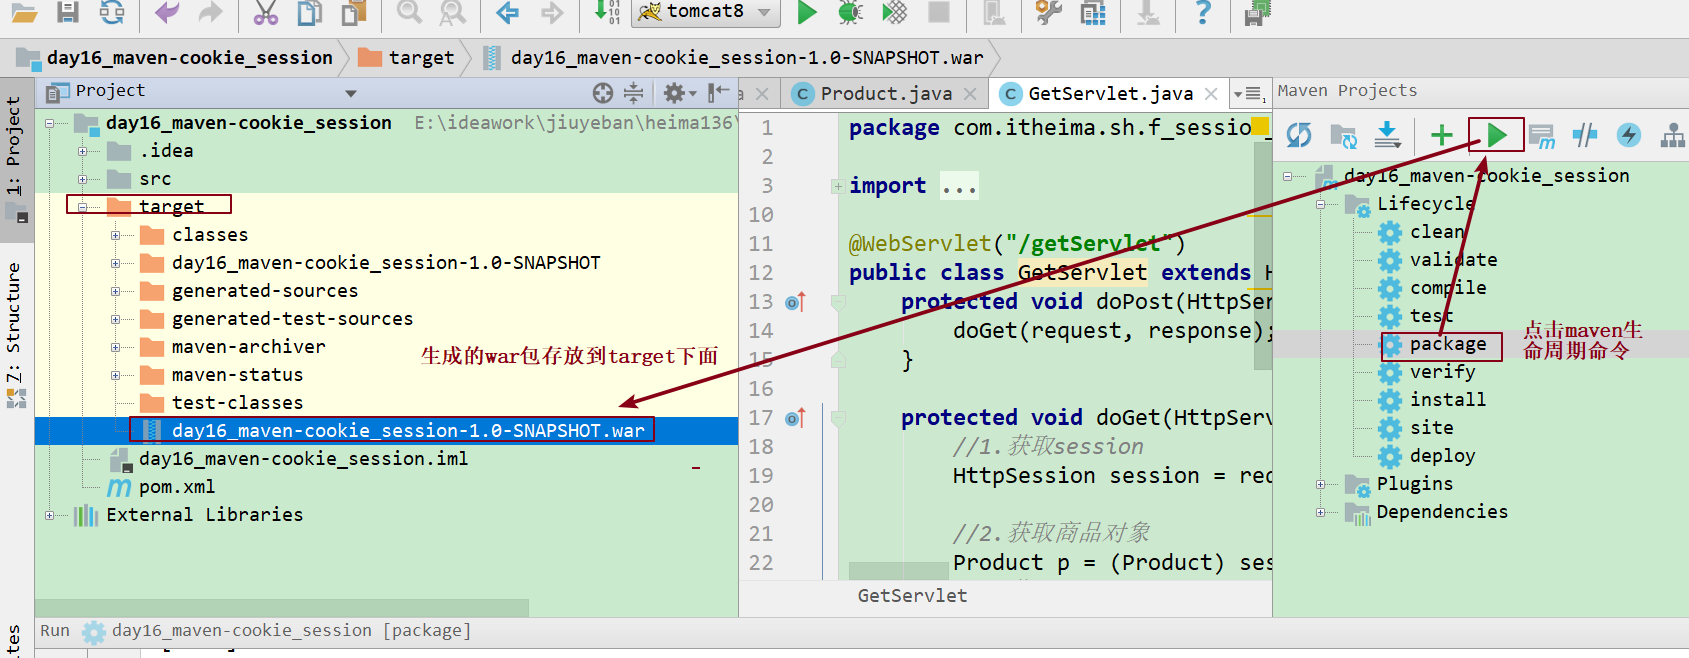Click the Build project icon
This screenshot has height=658, width=1689.
[607, 12]
